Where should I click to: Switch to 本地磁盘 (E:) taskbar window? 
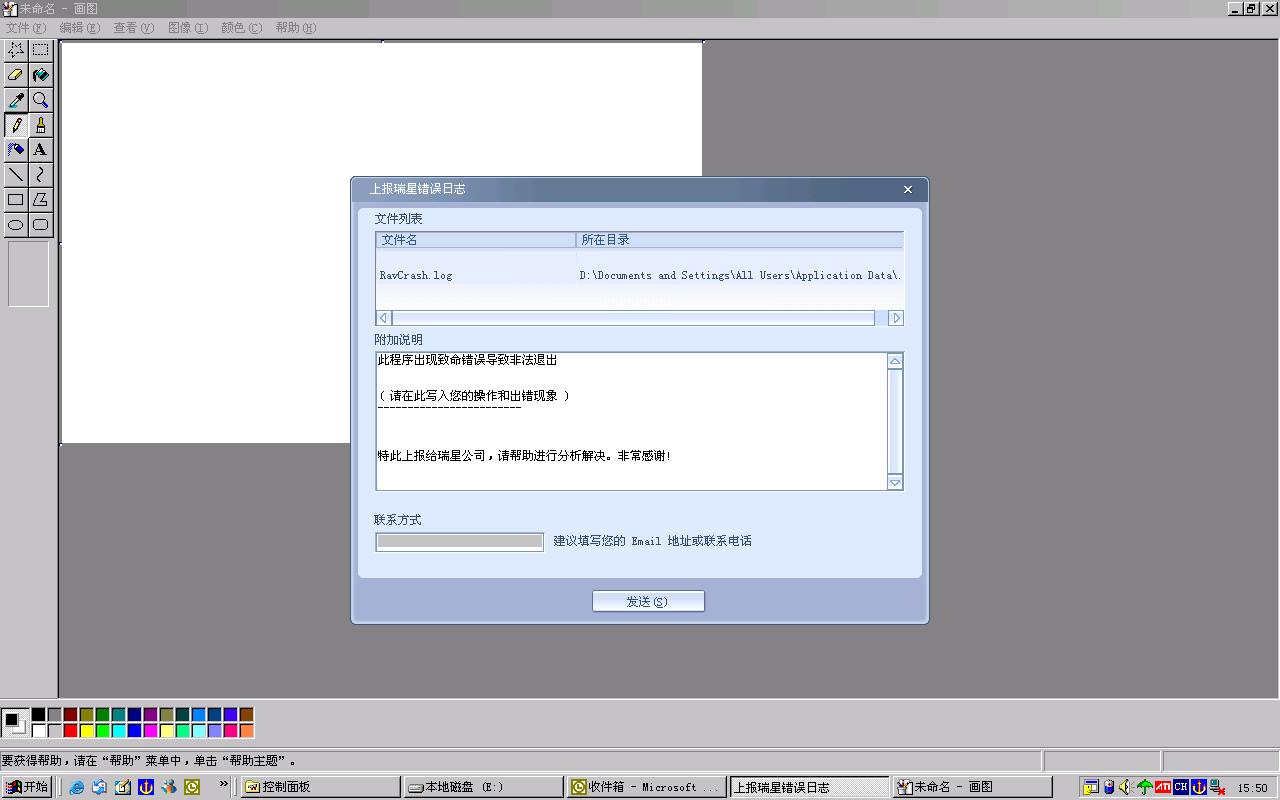(x=483, y=787)
